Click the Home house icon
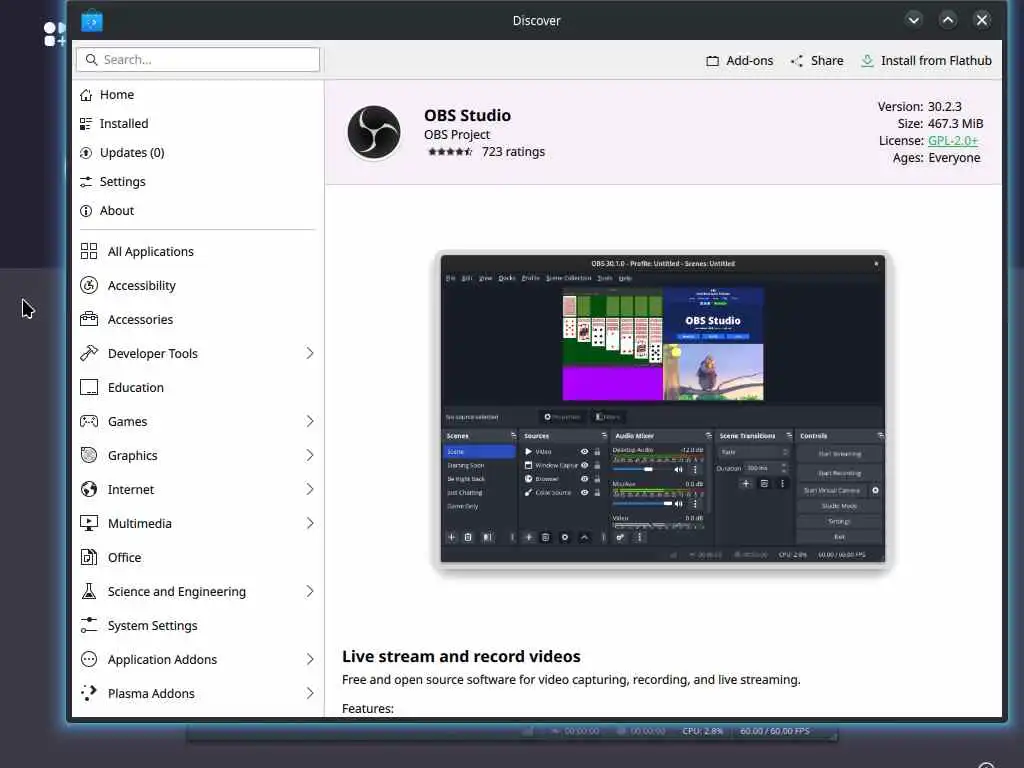The height and width of the screenshot is (768, 1024). click(x=86, y=95)
